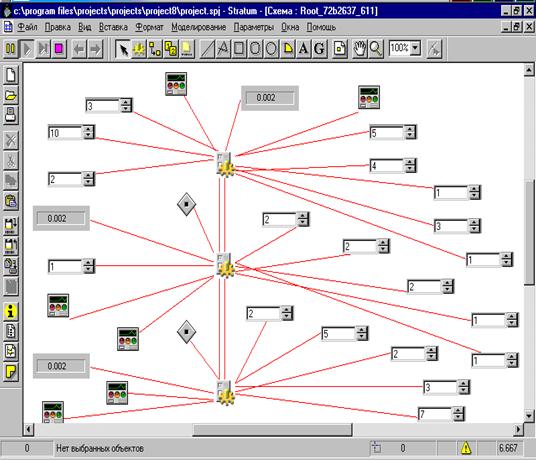Open the 100% zoom dropdown
This screenshot has width=536, height=460.
415,48
